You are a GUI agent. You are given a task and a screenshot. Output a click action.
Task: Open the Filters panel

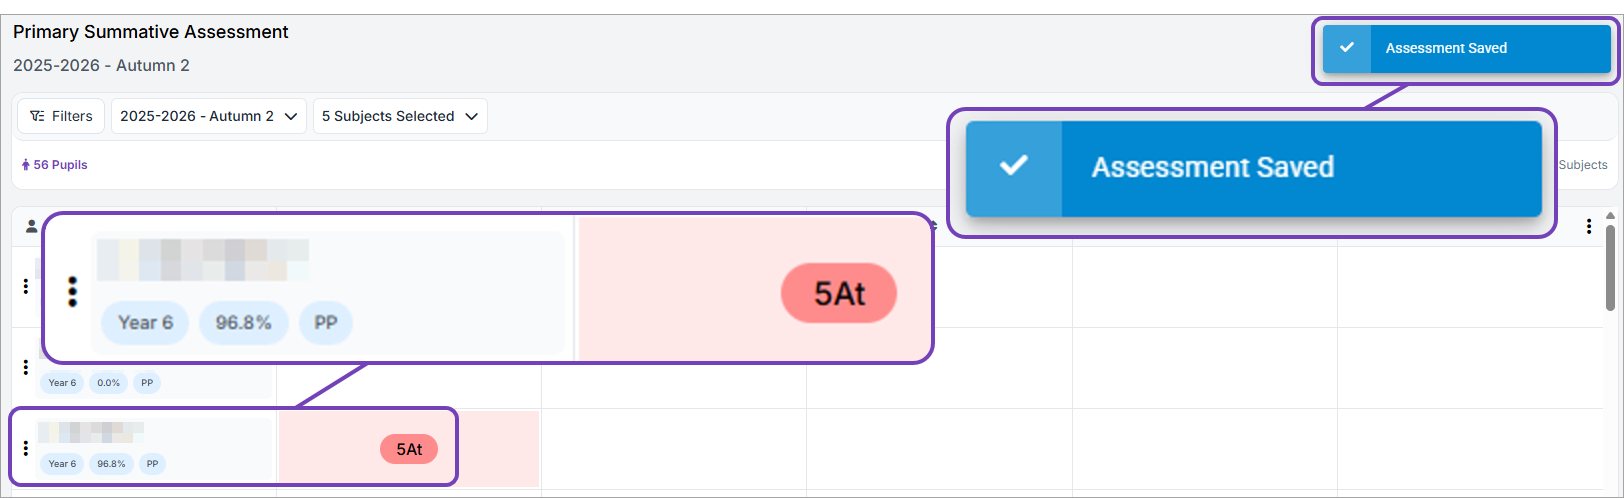pyautogui.click(x=61, y=116)
